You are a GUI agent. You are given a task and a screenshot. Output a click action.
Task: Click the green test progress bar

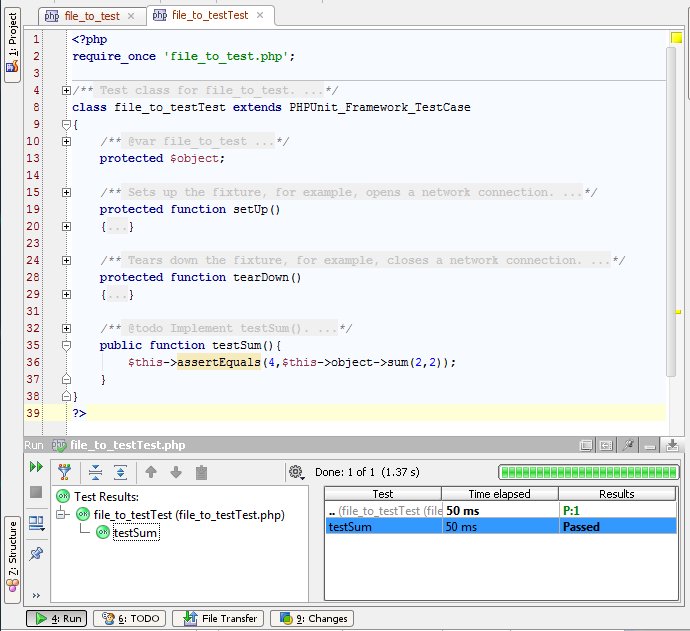[x=587, y=472]
